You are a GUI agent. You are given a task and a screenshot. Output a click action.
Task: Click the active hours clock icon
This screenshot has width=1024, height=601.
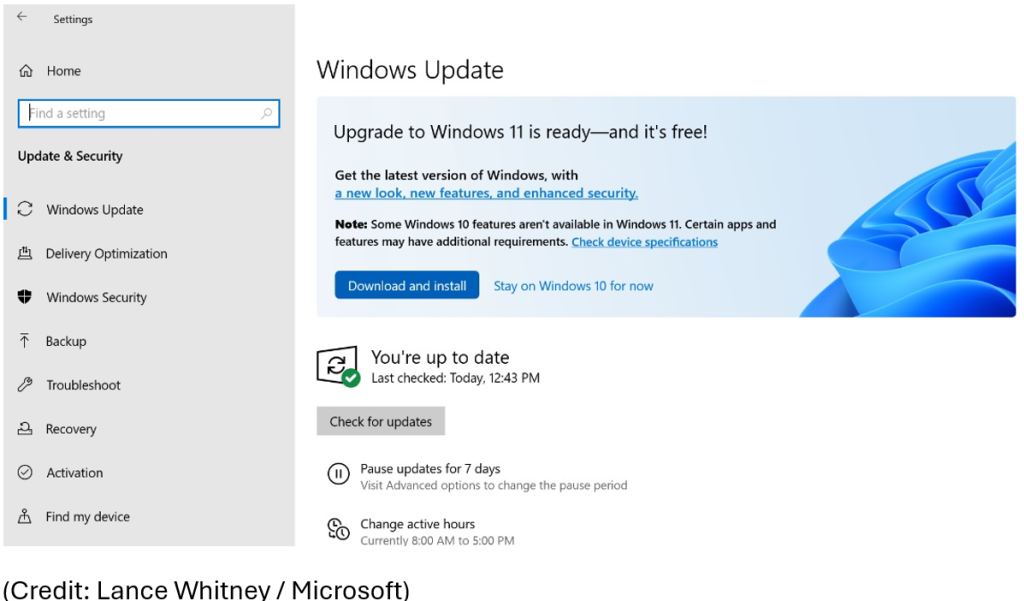click(x=338, y=528)
